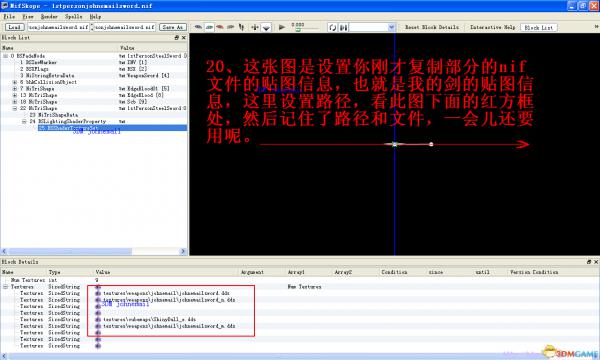Select the 2 BSXFlags block
This screenshot has height=360, width=600.
click(34, 69)
